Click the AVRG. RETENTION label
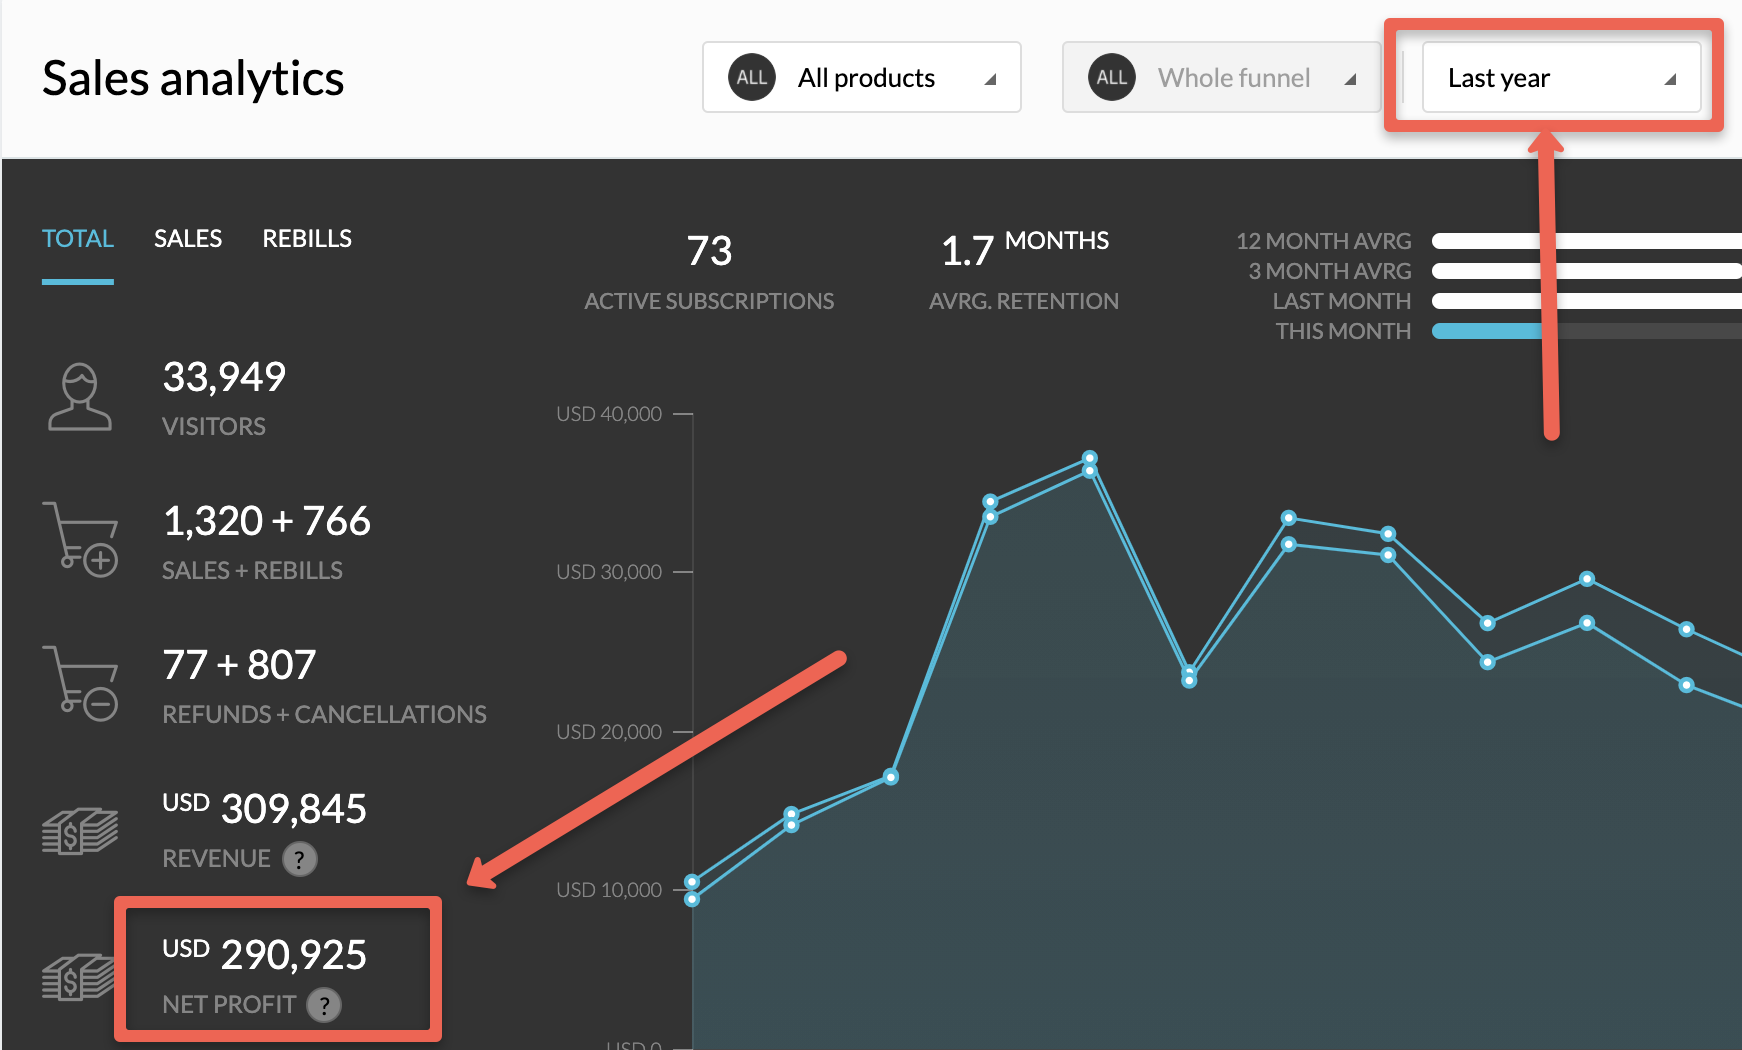The height and width of the screenshot is (1050, 1742). 1024,301
